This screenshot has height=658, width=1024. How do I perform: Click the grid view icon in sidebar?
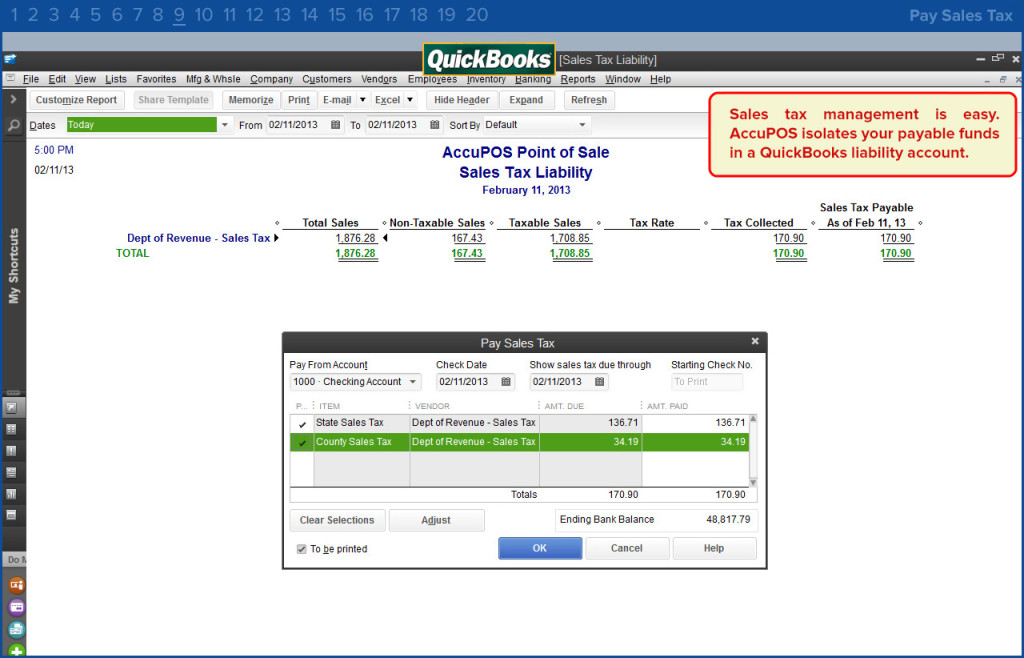pos(12,430)
